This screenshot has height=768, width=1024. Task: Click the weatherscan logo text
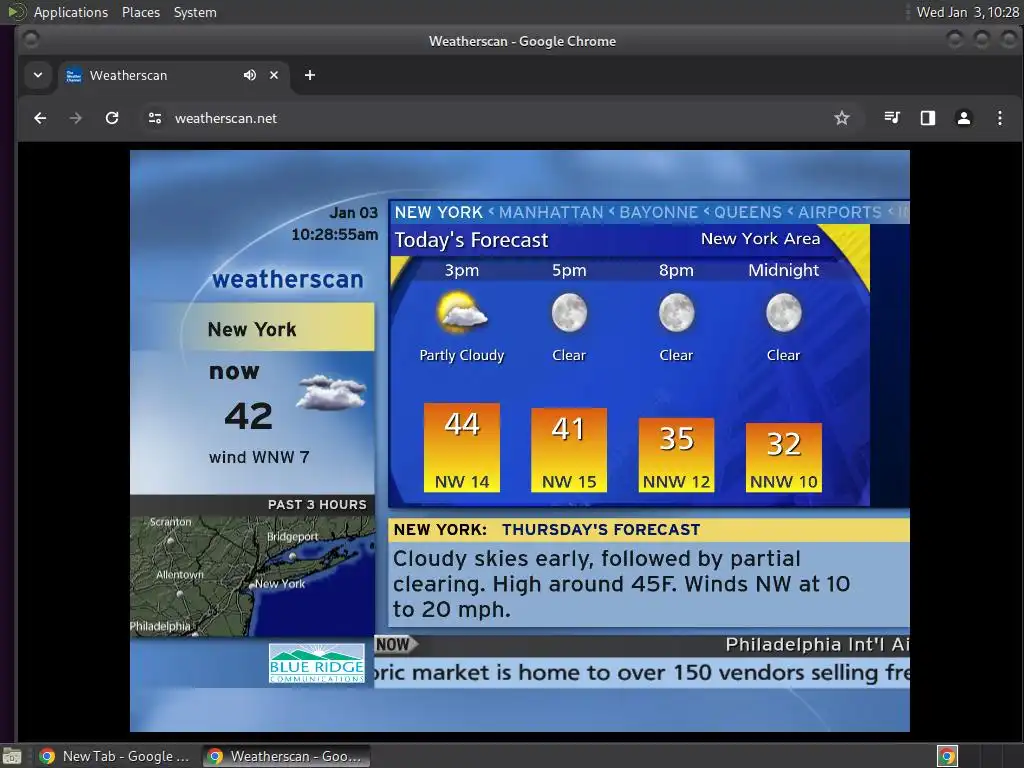coord(288,280)
